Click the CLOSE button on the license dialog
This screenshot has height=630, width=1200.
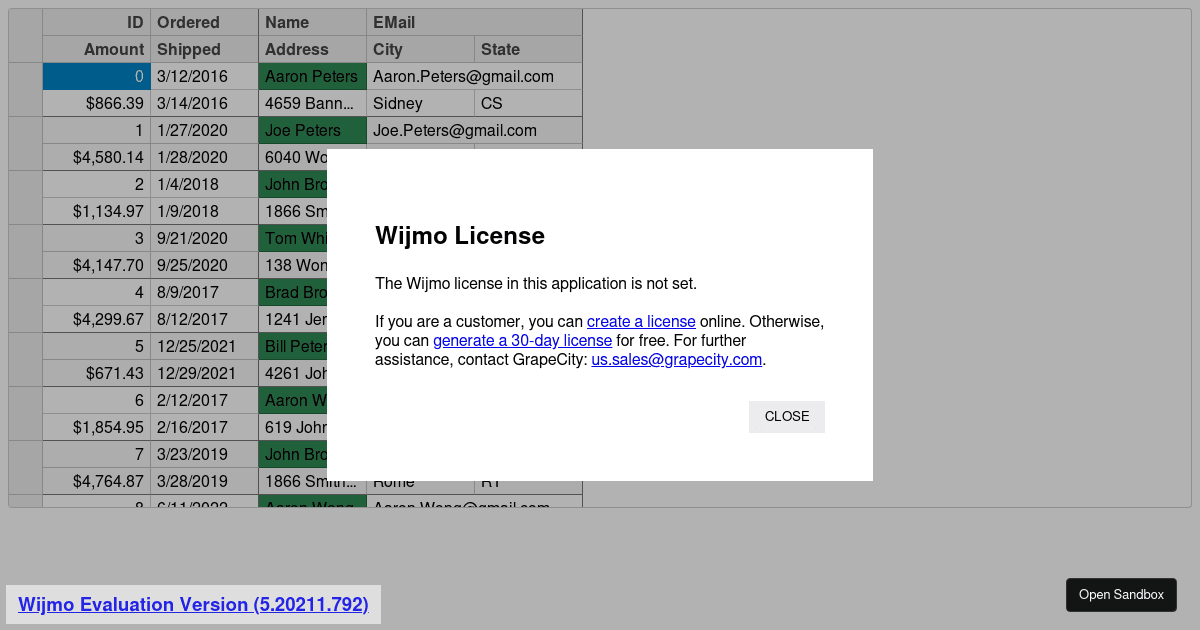(786, 416)
